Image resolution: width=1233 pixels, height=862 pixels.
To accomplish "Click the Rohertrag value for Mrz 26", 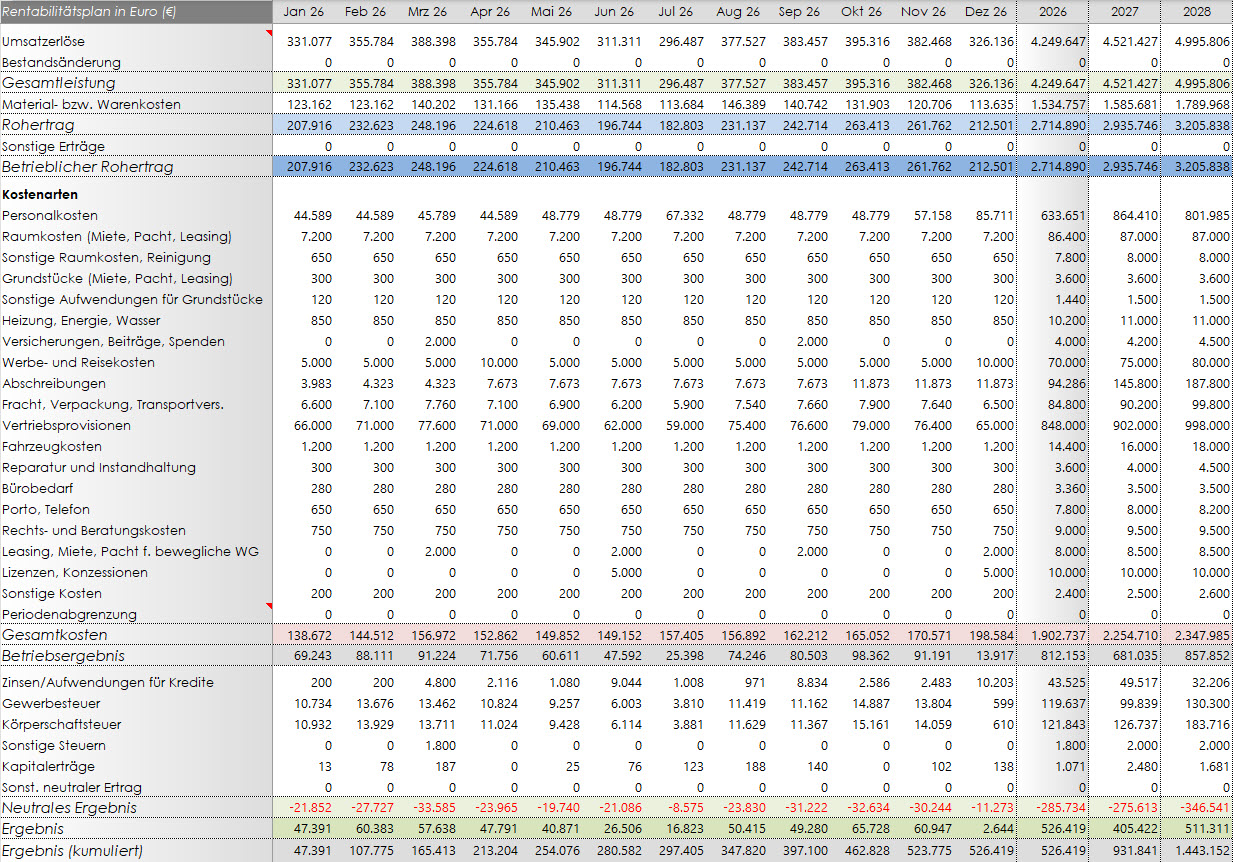I will point(428,125).
